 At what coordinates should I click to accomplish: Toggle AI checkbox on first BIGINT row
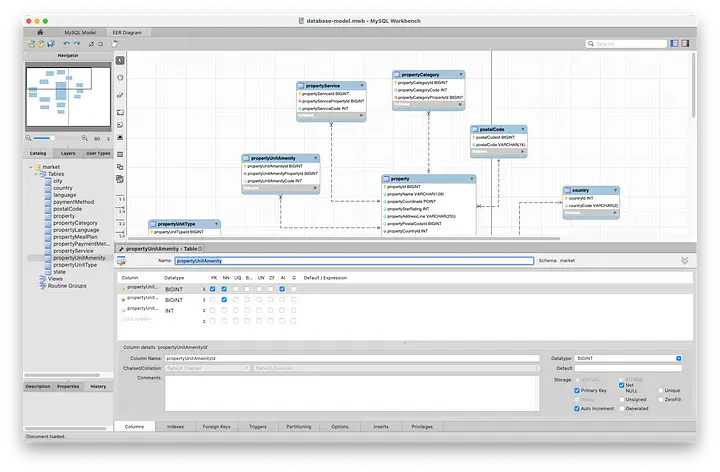(282, 289)
